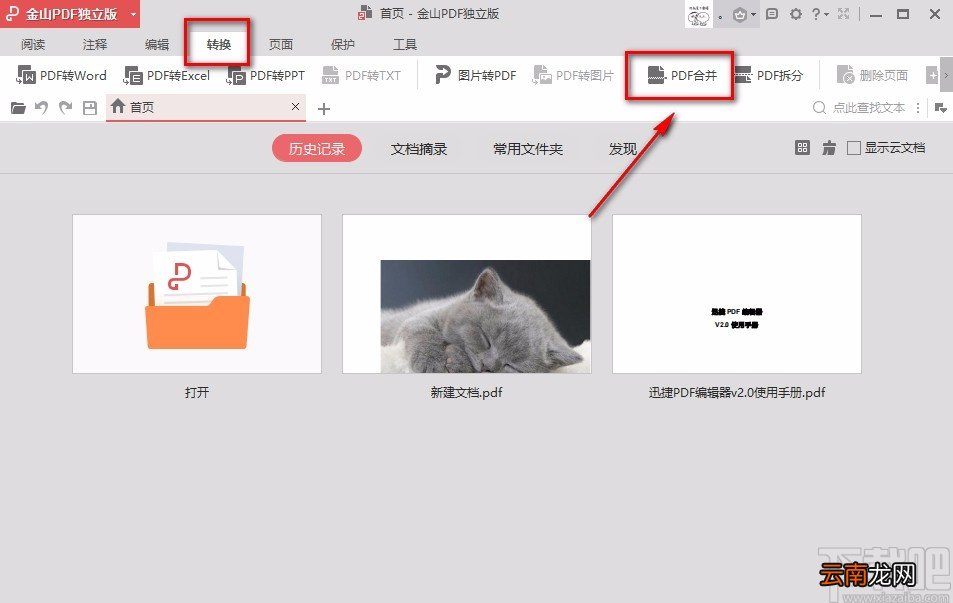Screen dimensions: 953x603
Task: Click the clear history broom icon
Action: (829, 148)
